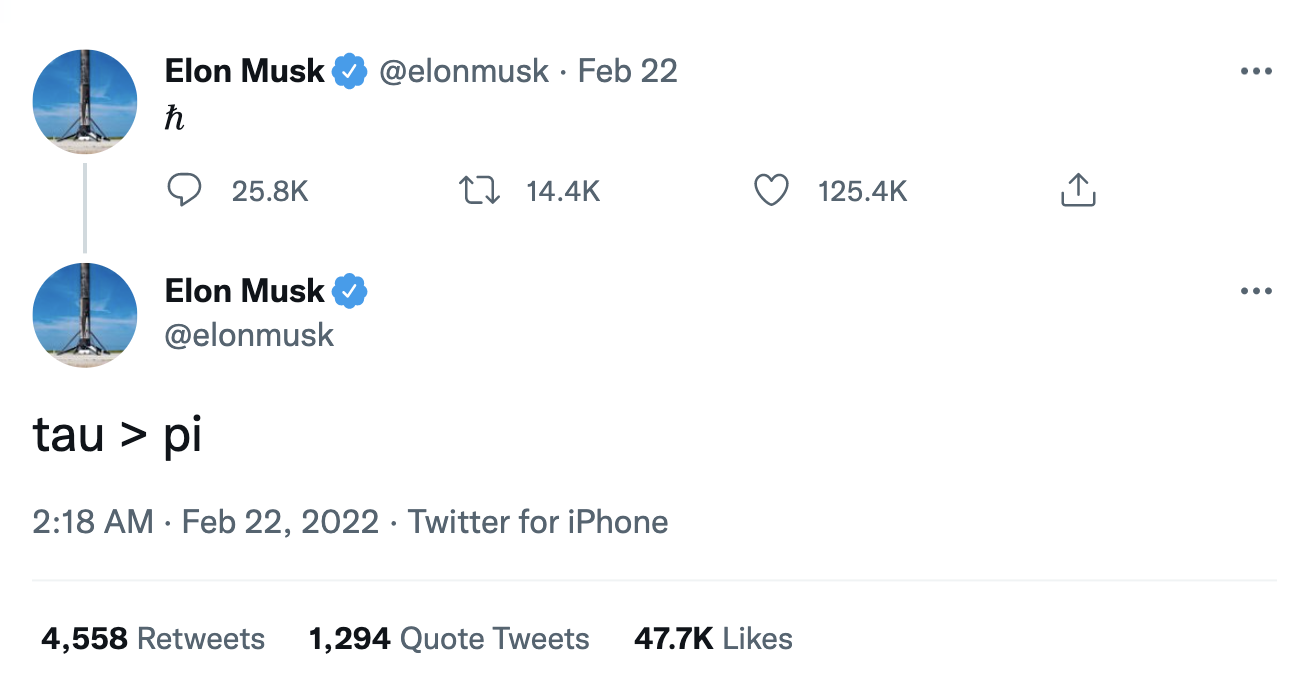The width and height of the screenshot is (1310, 694).
Task: Click the Feb 22 timestamp
Action: (626, 70)
